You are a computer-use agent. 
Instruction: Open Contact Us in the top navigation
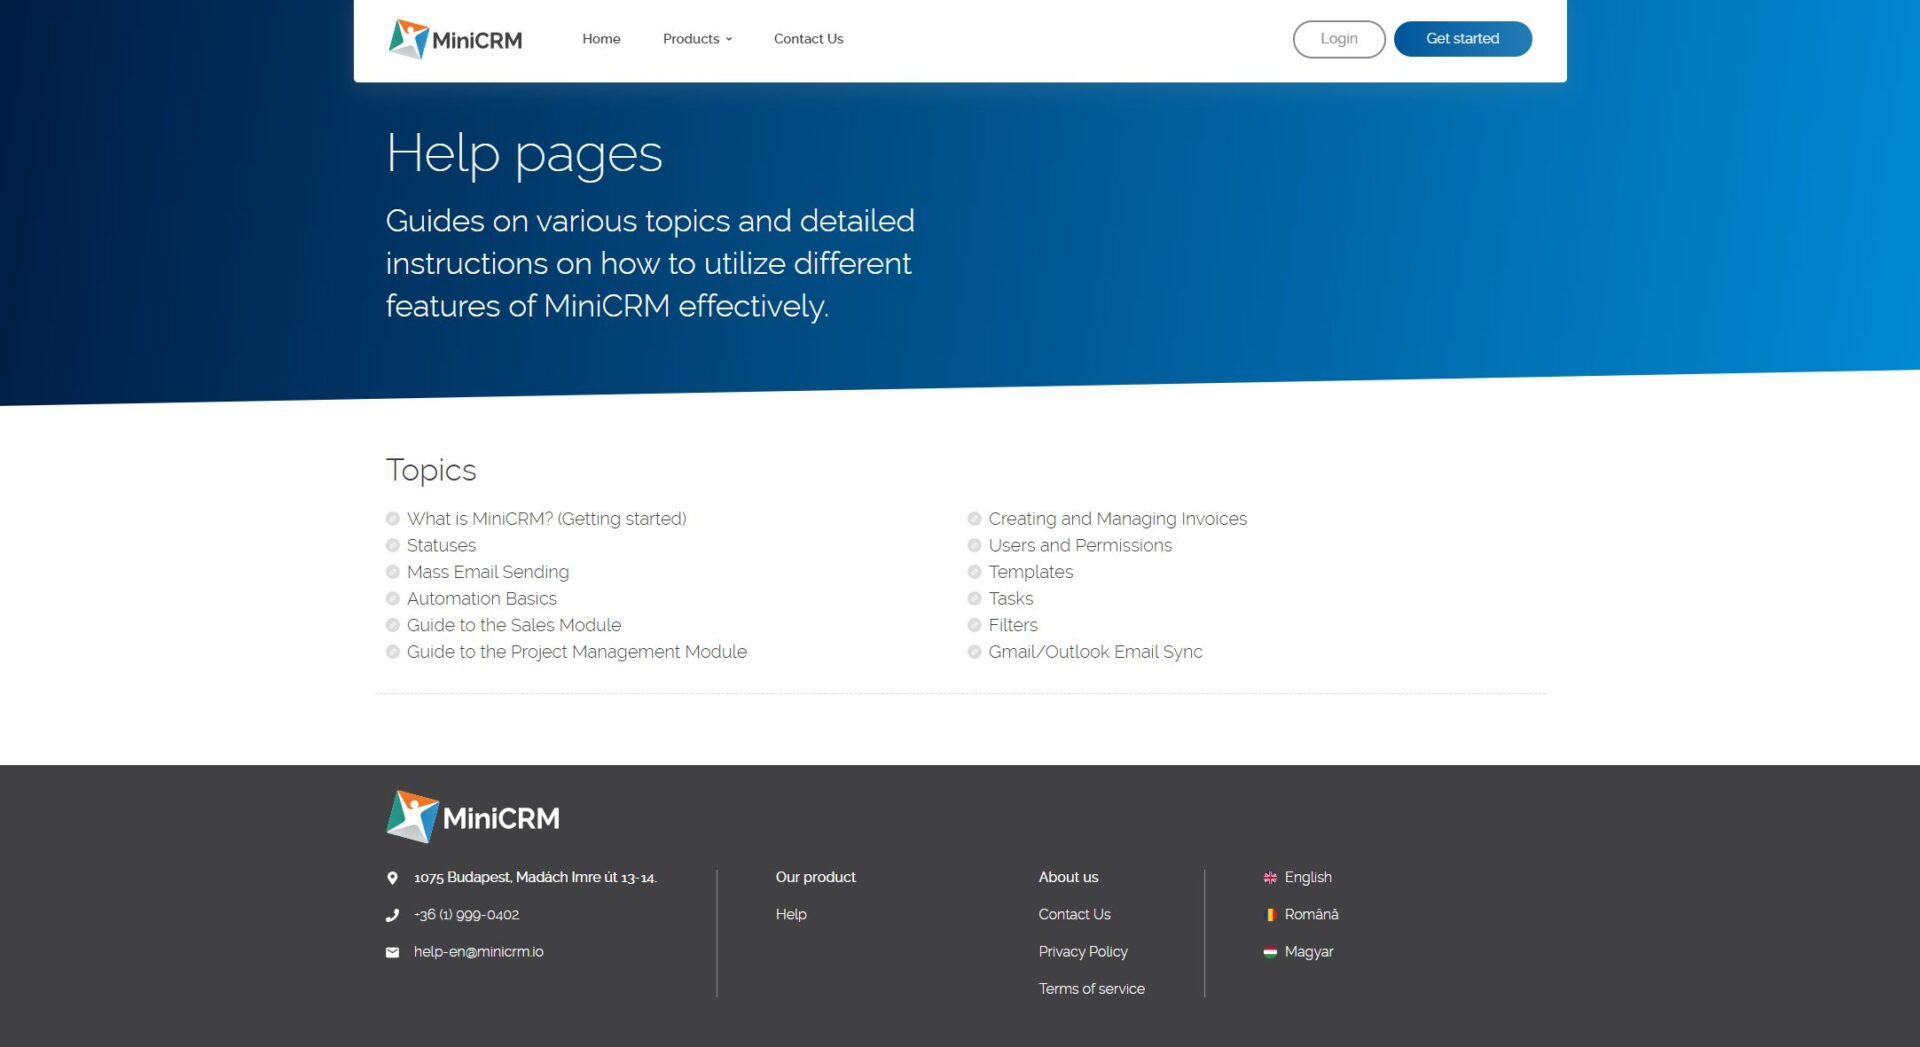pos(808,39)
